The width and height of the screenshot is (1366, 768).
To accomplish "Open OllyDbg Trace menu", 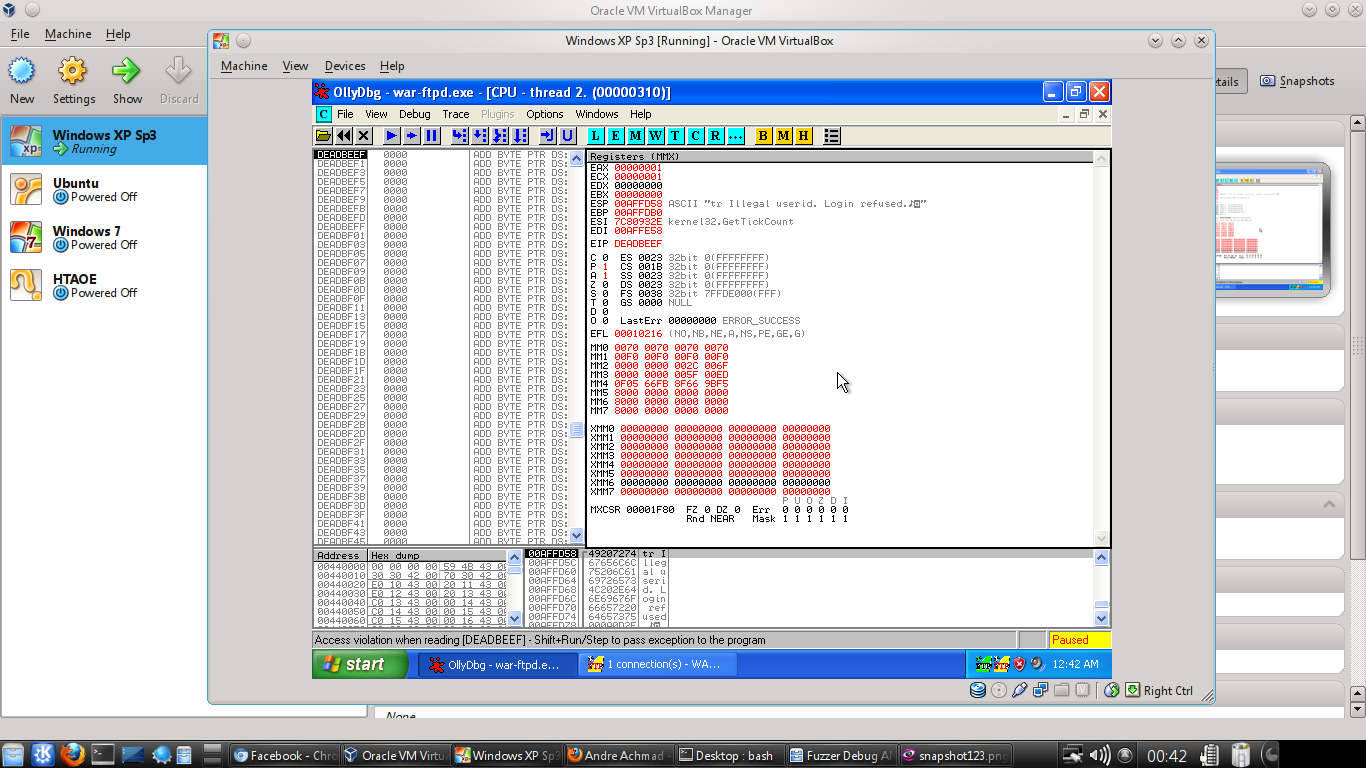I will click(456, 114).
